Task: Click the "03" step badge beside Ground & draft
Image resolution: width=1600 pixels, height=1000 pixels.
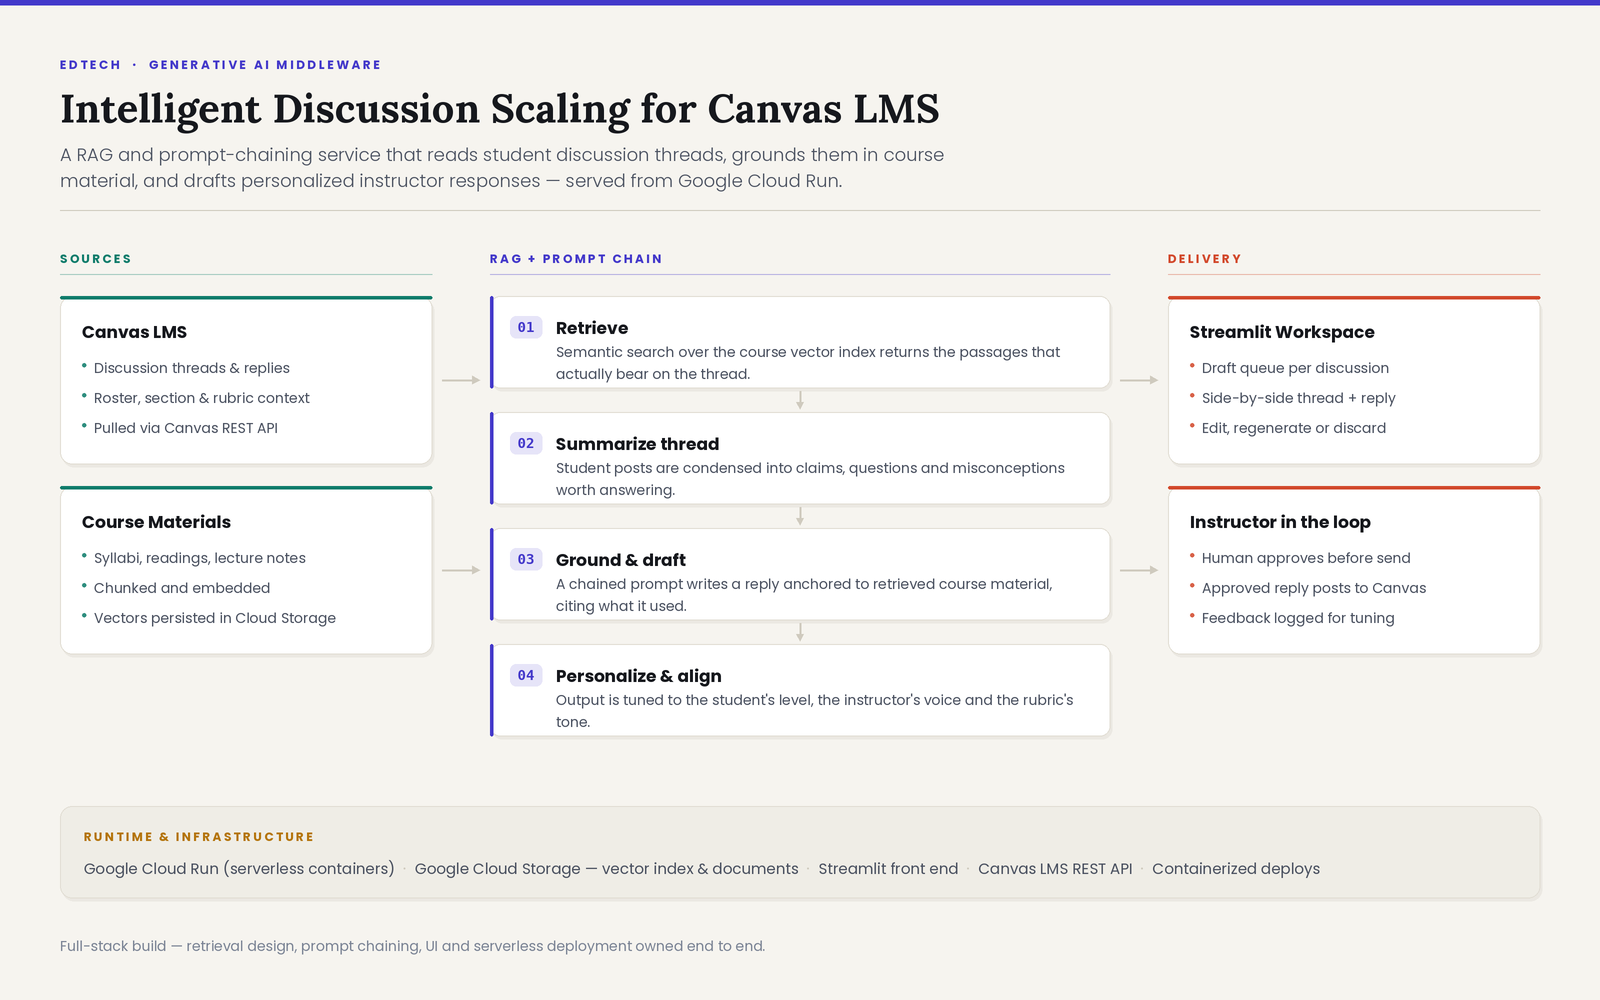Action: (526, 559)
